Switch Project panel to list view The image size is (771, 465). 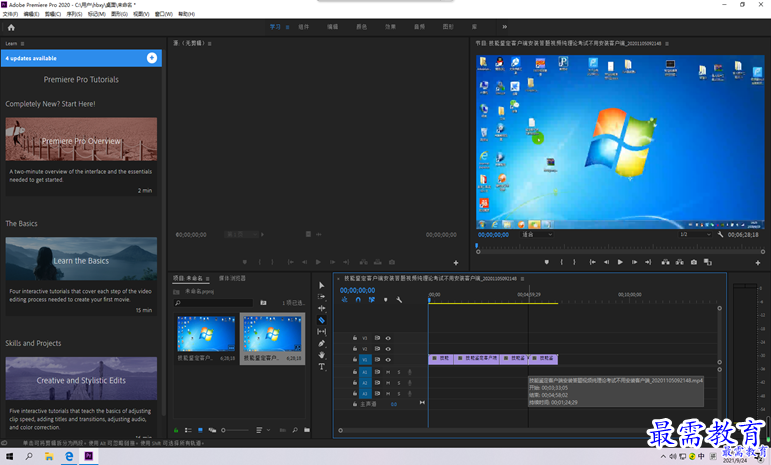click(x=188, y=430)
